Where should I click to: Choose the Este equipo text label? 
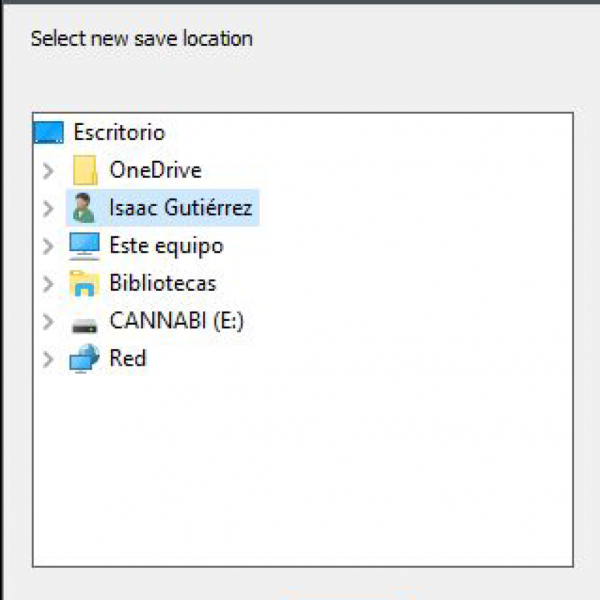pos(166,246)
